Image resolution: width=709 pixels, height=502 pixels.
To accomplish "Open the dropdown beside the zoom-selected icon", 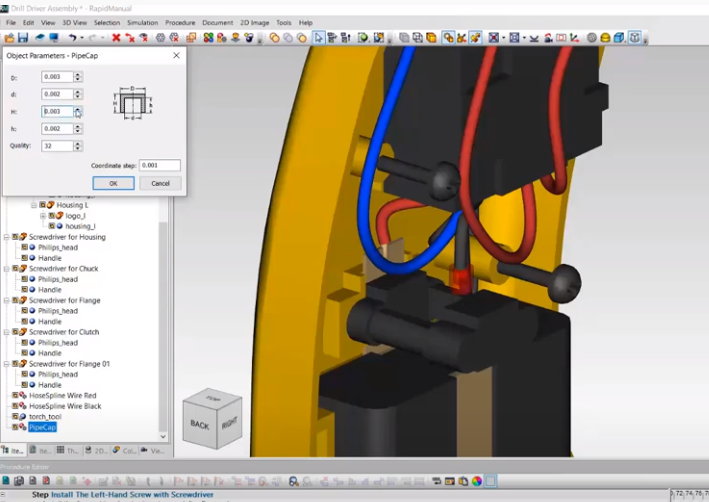I will pyautogui.click(x=525, y=38).
